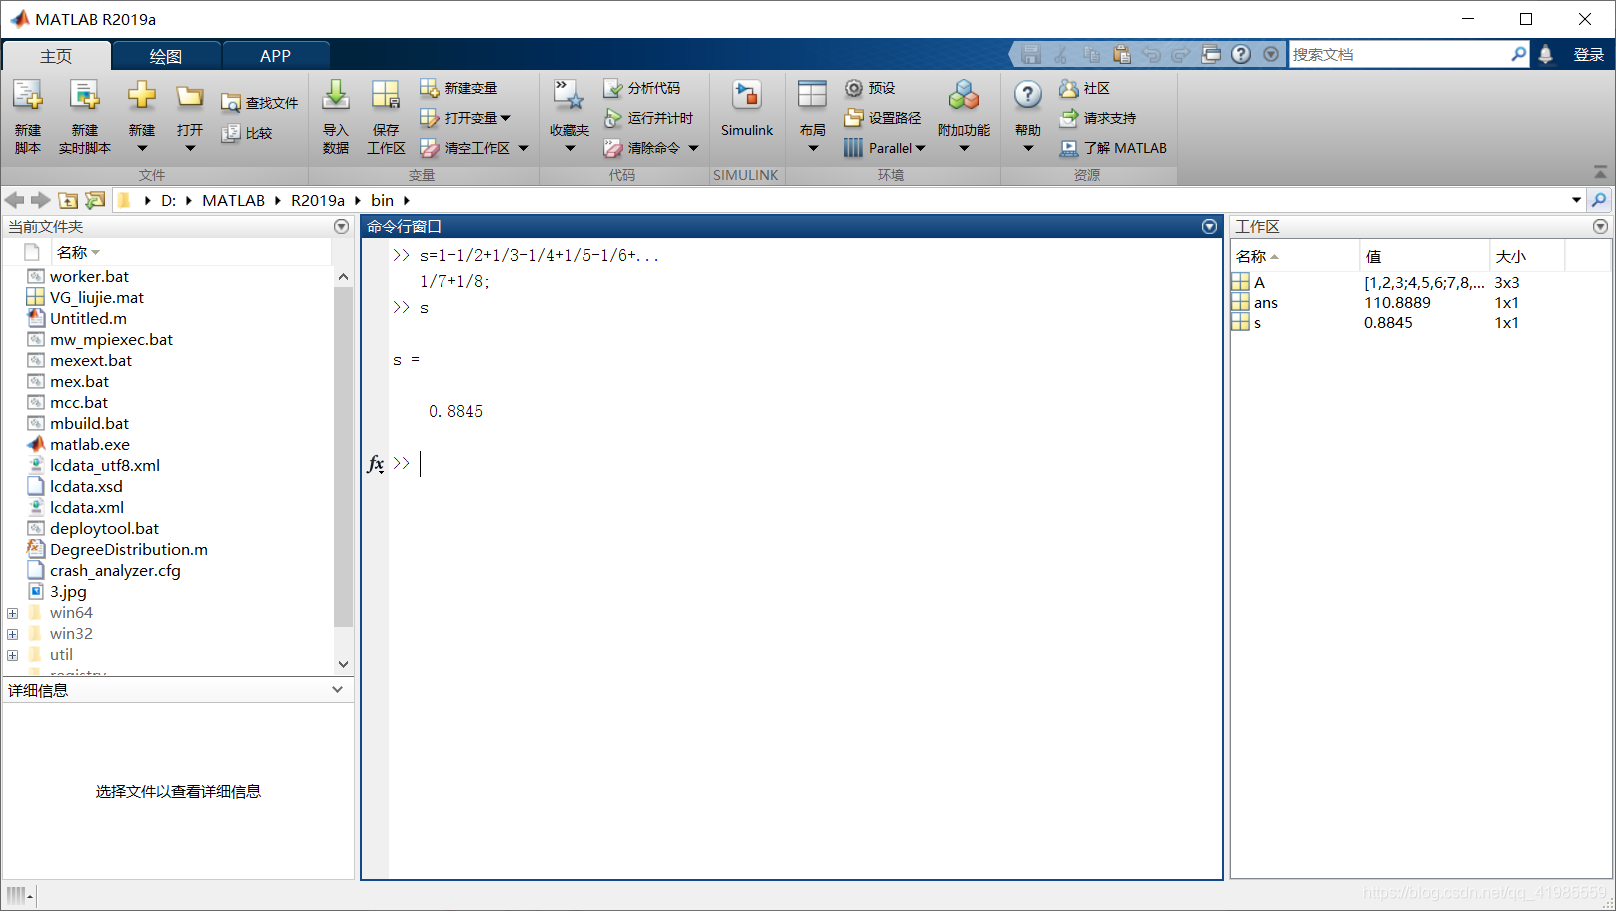
Task: Click 清除命令 clear commands
Action: click(642, 148)
